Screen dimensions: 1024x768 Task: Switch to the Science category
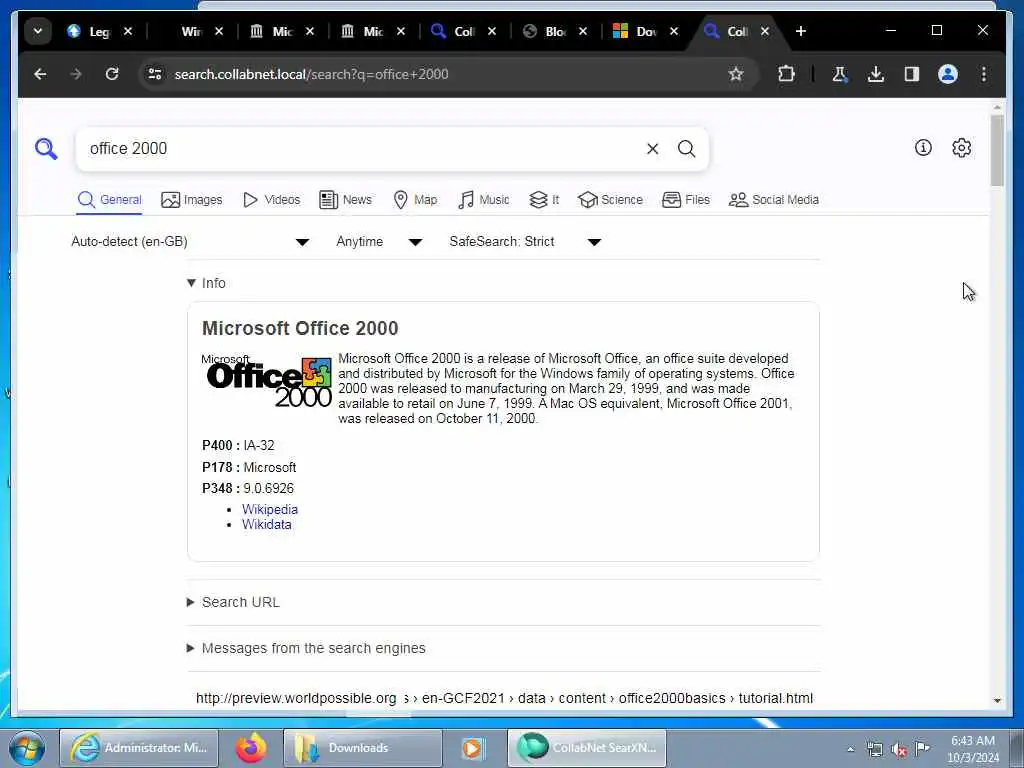(x=611, y=200)
